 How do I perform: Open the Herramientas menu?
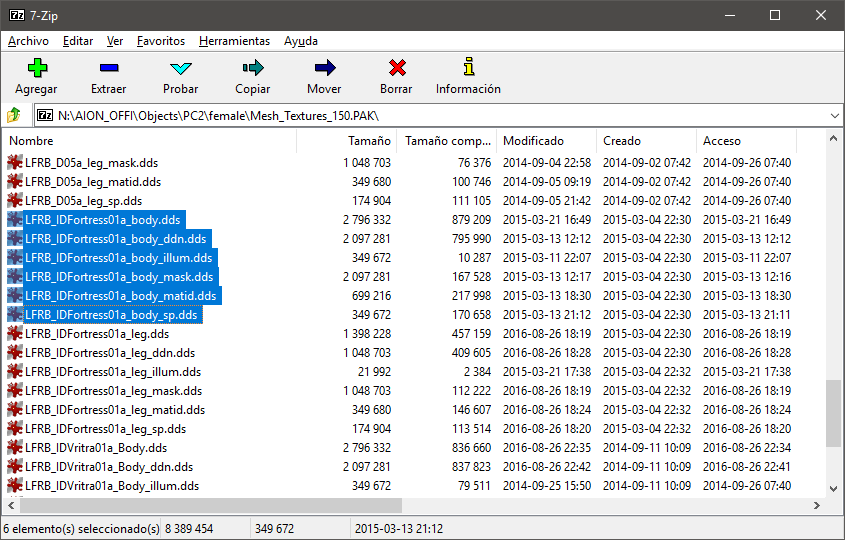coord(234,41)
